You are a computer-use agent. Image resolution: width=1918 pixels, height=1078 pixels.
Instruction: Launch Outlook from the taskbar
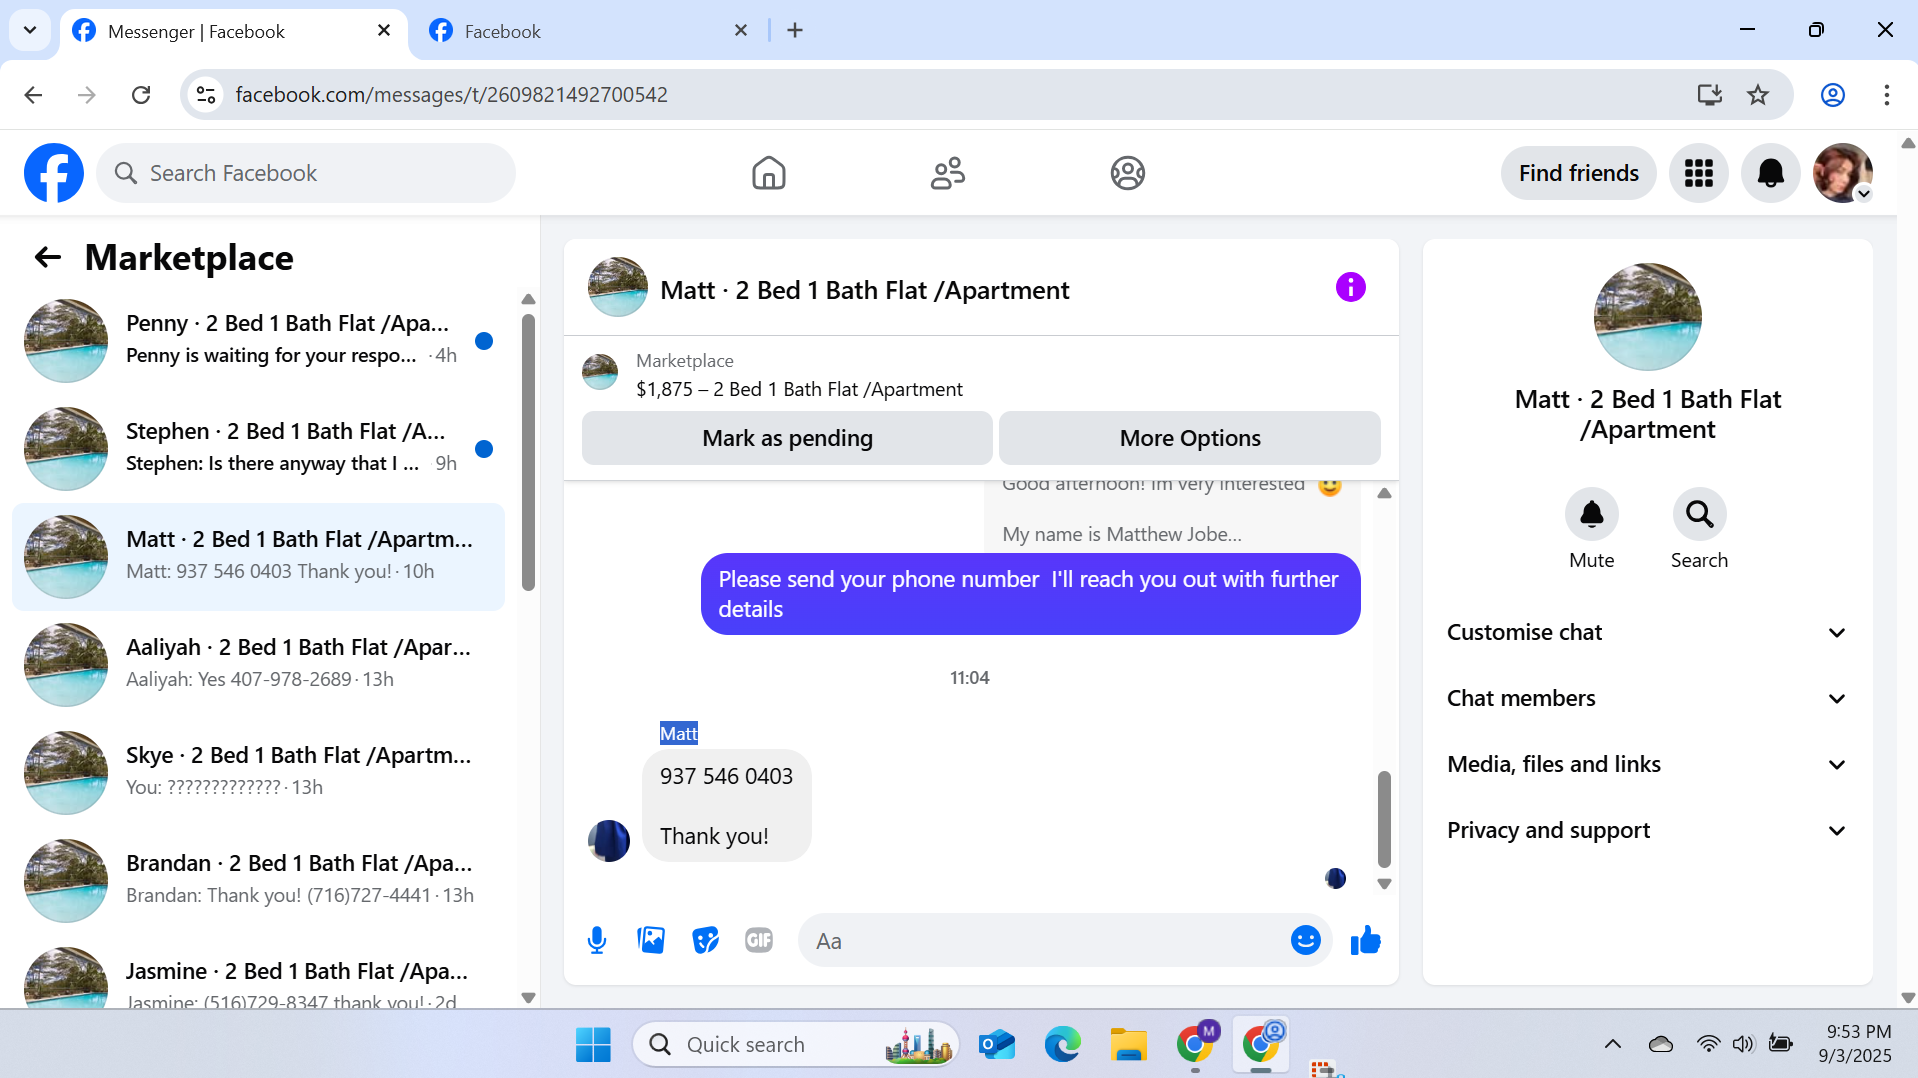coord(997,1044)
